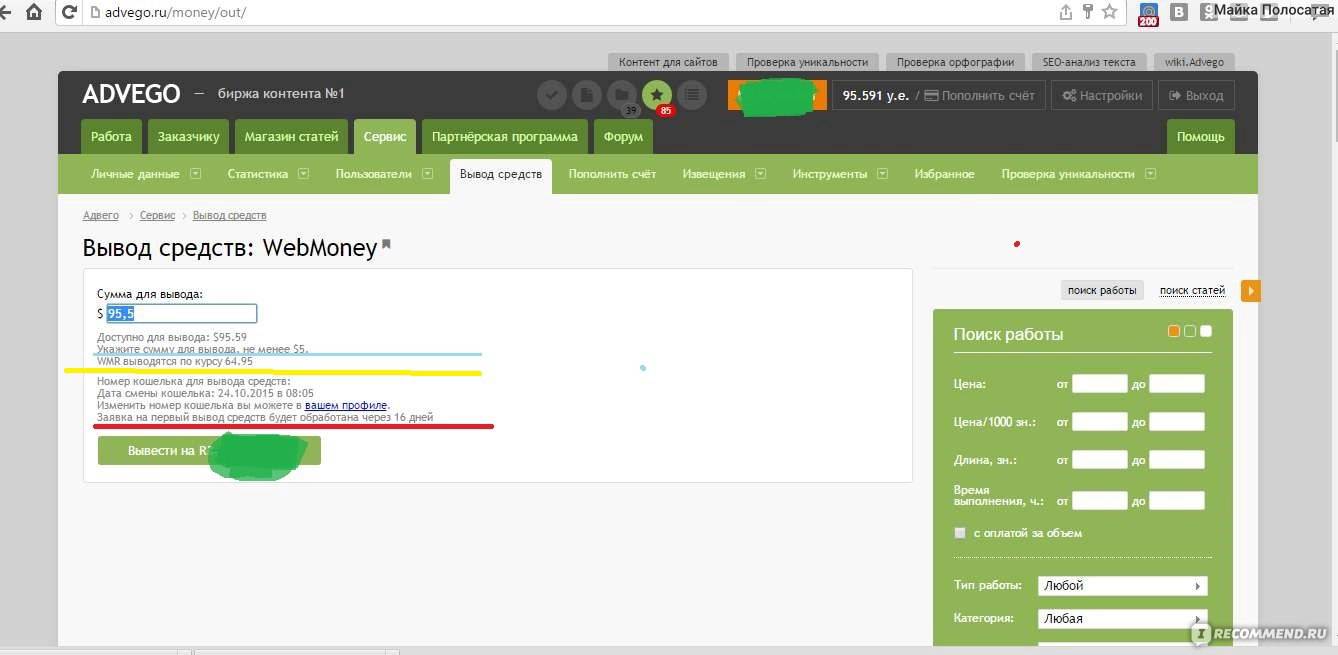Open the Форум tab

624,137
